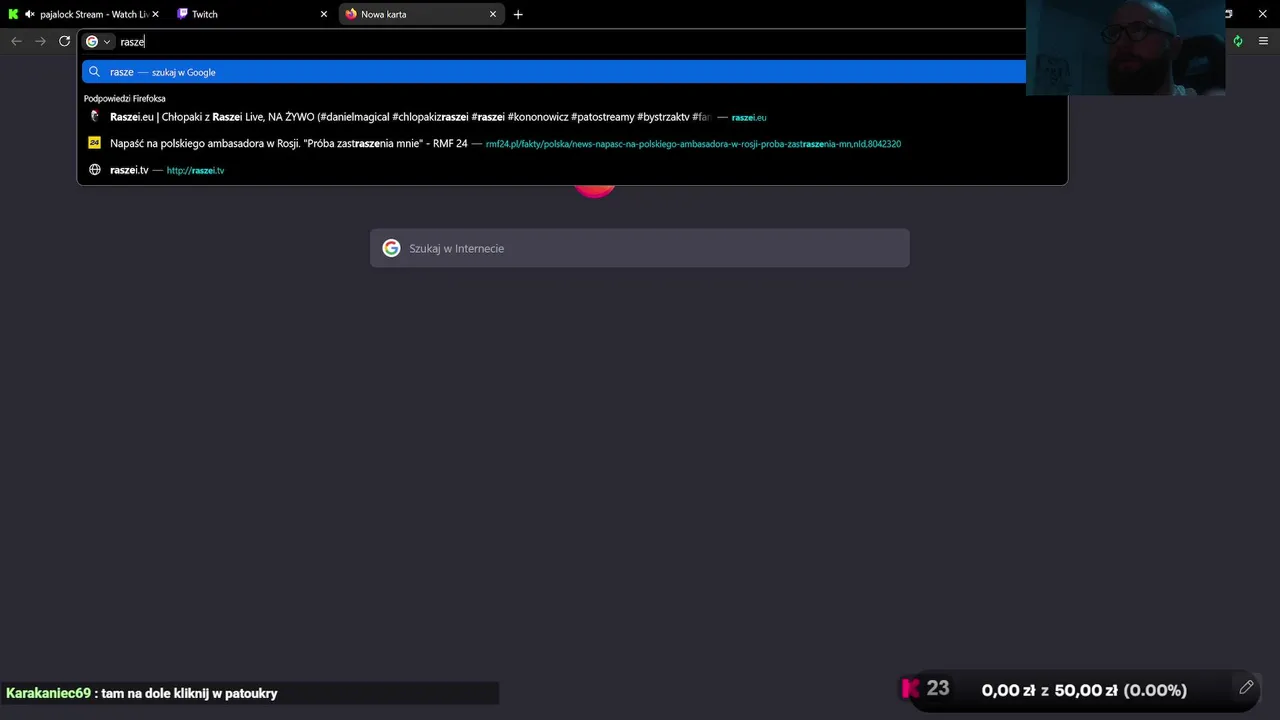
Task: Click the pencil edit icon on donation goal
Action: [x=1246, y=687]
